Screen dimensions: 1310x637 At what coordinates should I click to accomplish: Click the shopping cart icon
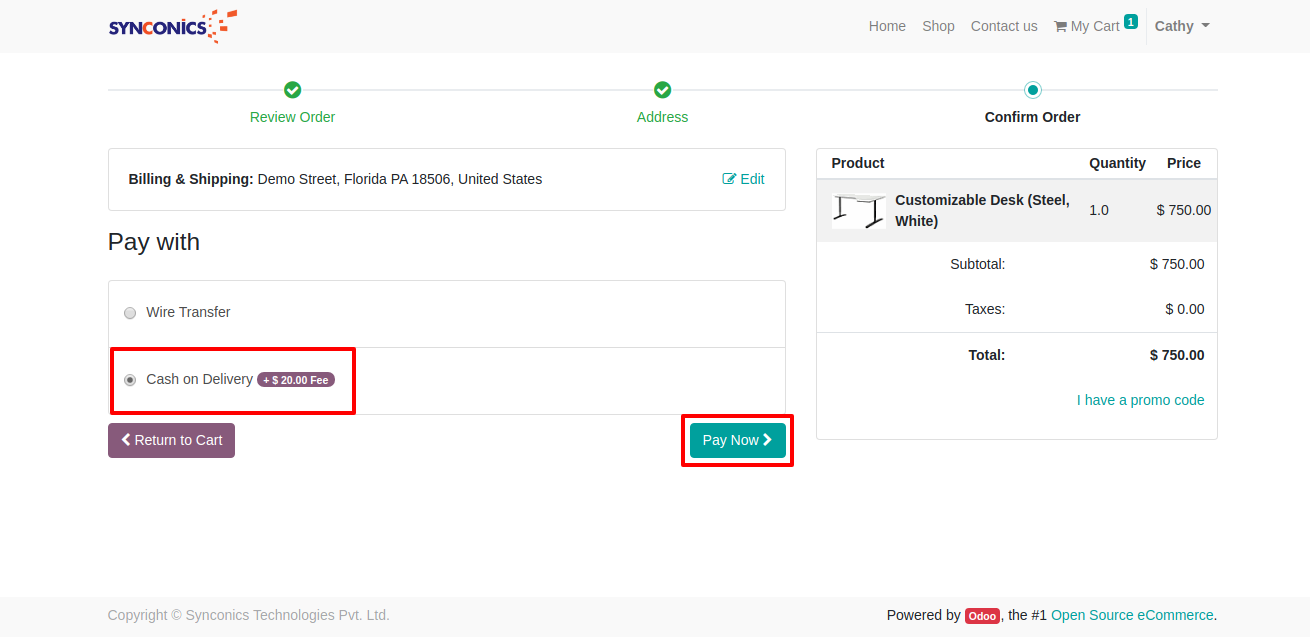click(1060, 27)
